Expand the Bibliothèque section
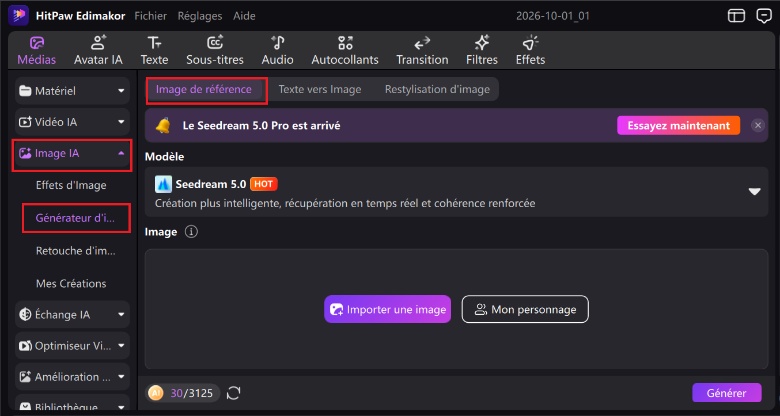This screenshot has width=780, height=416. (72, 405)
